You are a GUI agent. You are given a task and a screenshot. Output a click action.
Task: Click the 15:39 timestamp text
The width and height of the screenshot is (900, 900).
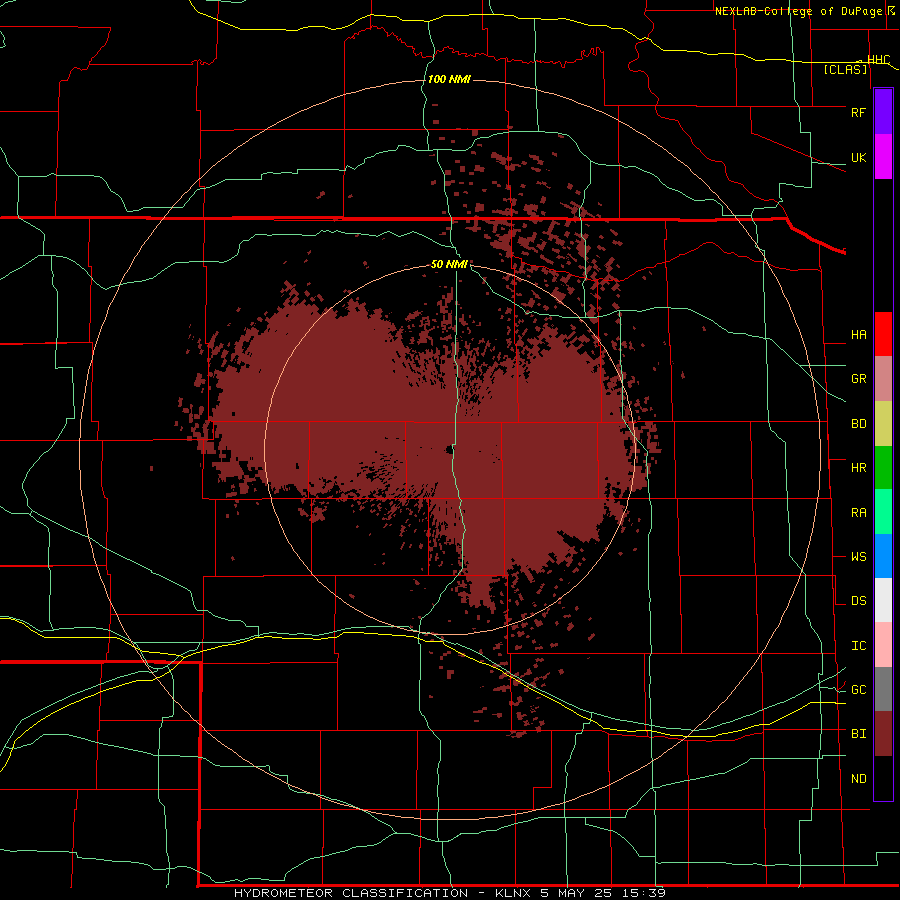pos(646,893)
